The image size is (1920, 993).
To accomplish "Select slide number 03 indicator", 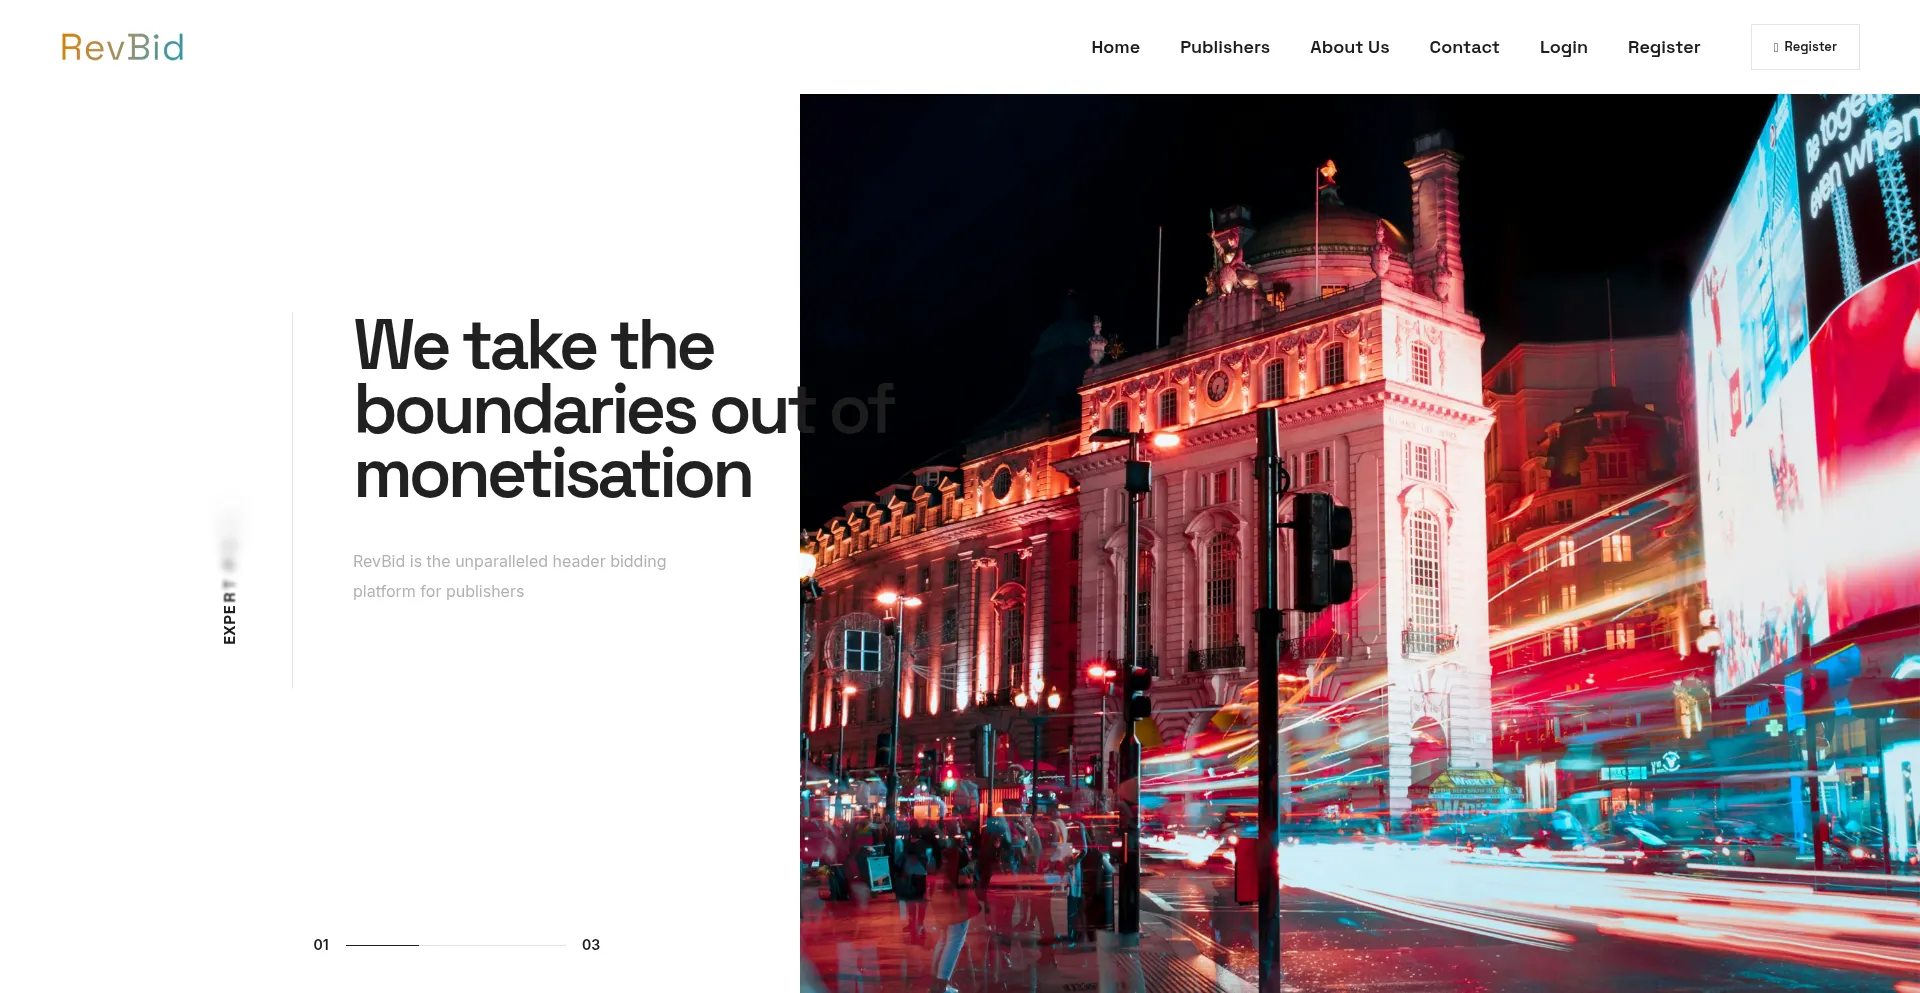I will click(x=591, y=945).
